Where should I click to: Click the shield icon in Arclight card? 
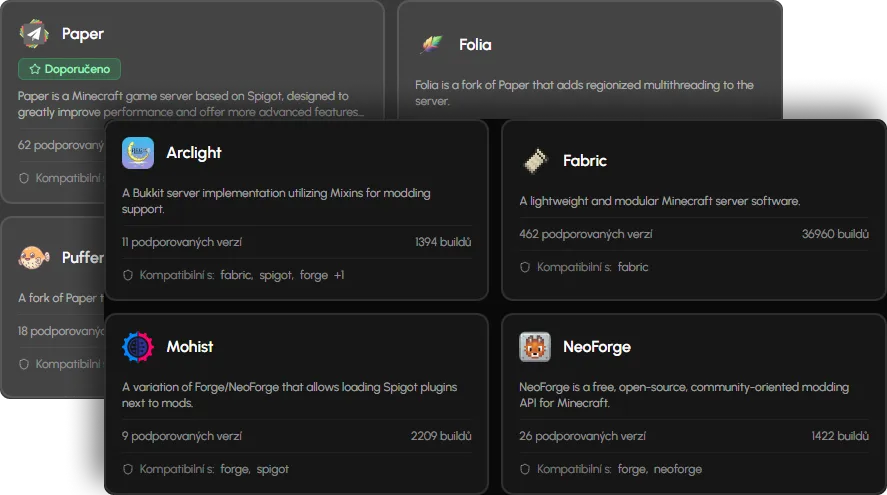click(x=128, y=275)
